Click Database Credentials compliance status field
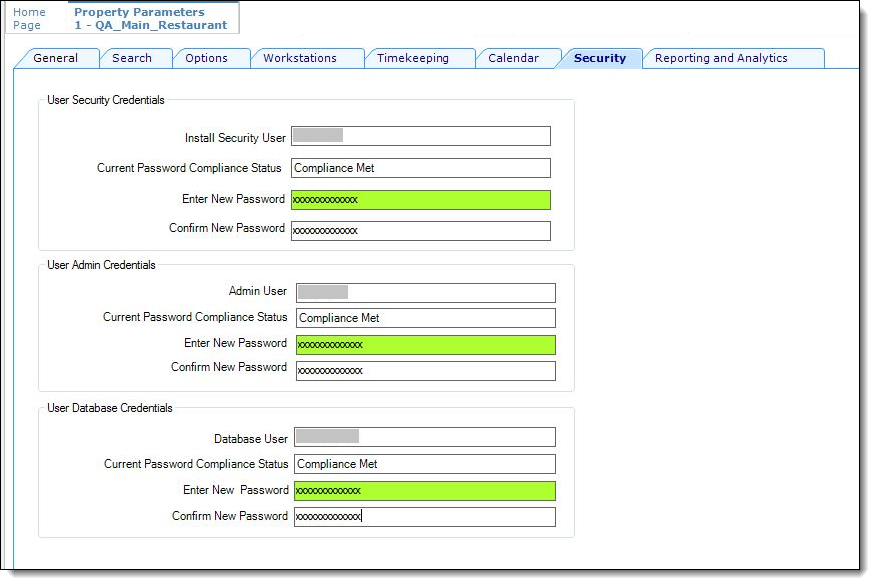The width and height of the screenshot is (875, 585). click(x=425, y=464)
